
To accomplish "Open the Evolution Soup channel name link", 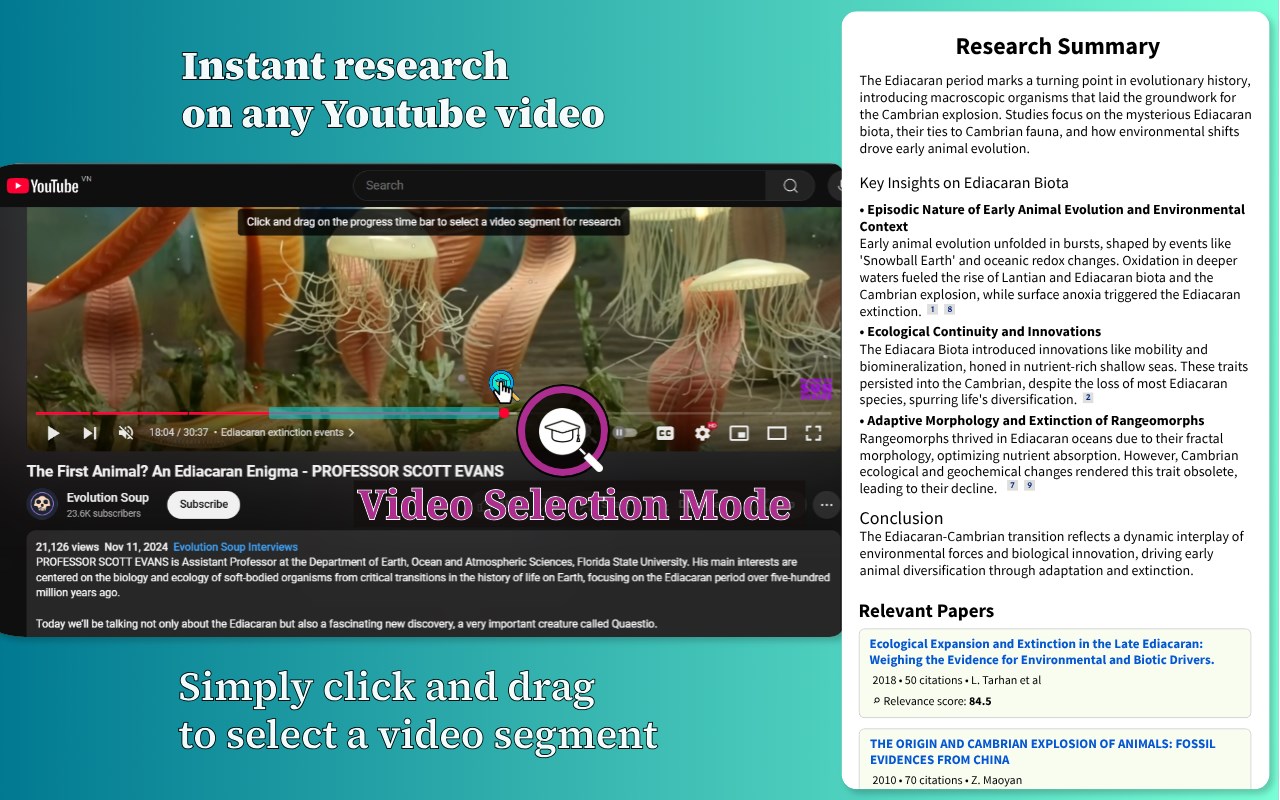I will point(108,497).
